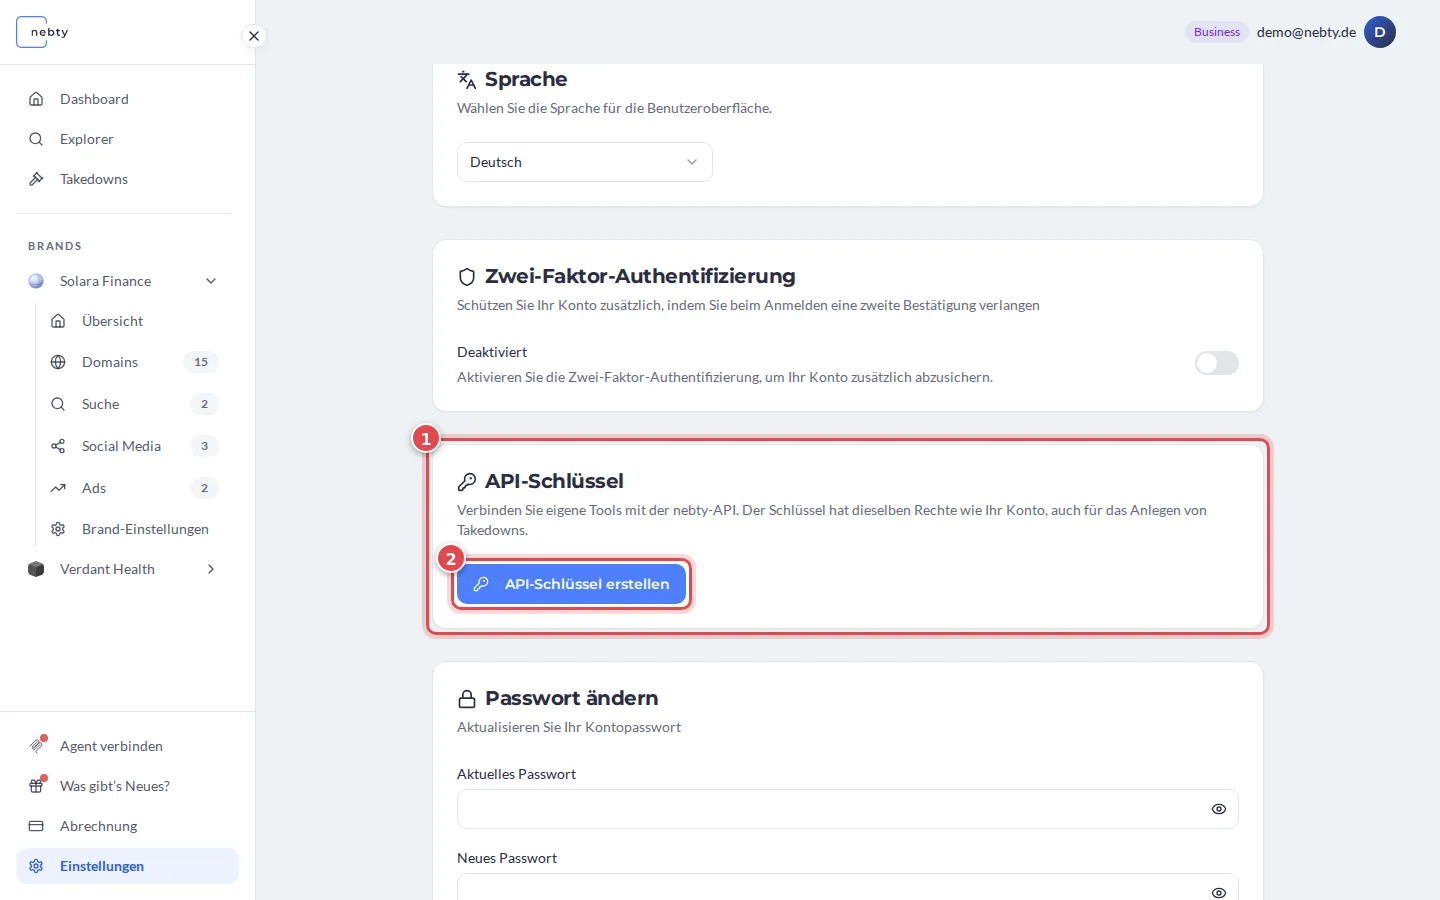Click the Dashboard home icon
The width and height of the screenshot is (1440, 900).
click(x=36, y=99)
